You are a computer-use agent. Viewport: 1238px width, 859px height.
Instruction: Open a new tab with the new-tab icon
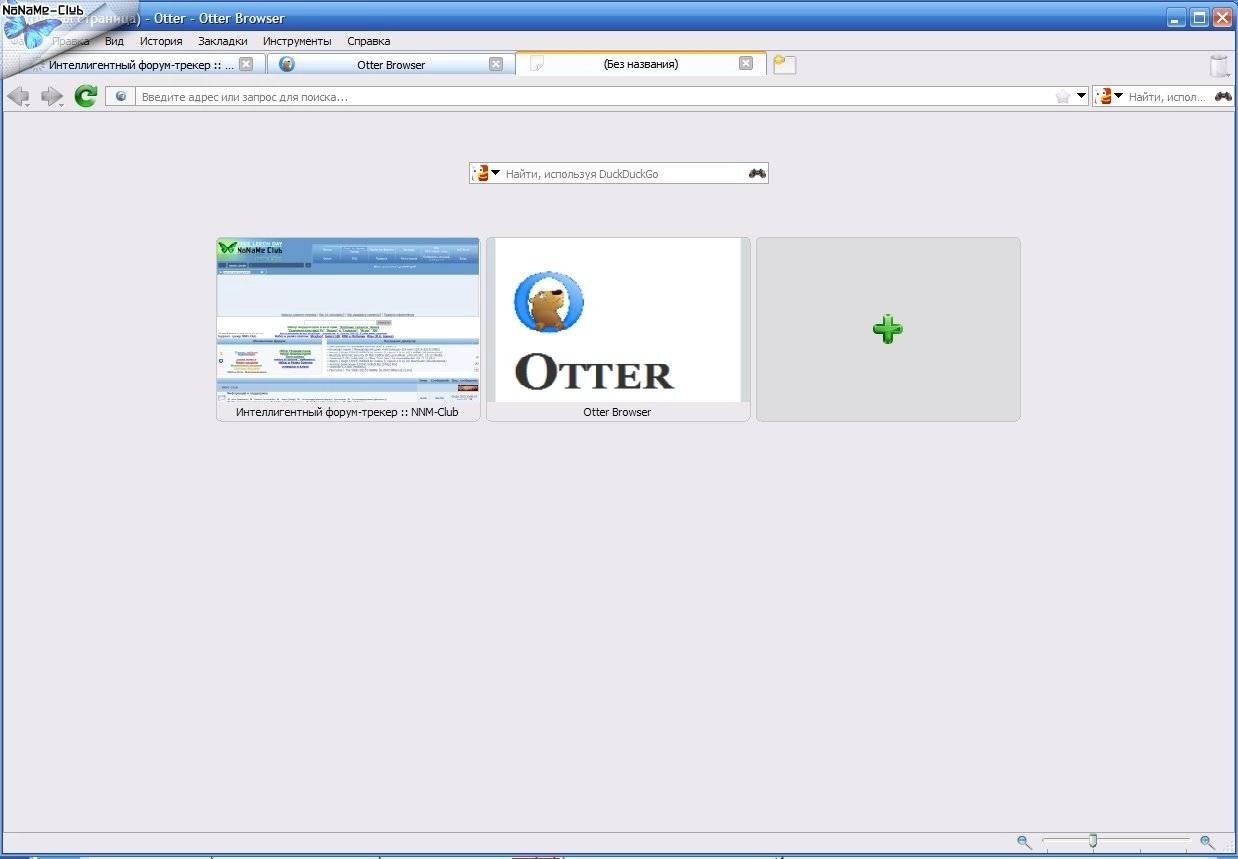785,64
